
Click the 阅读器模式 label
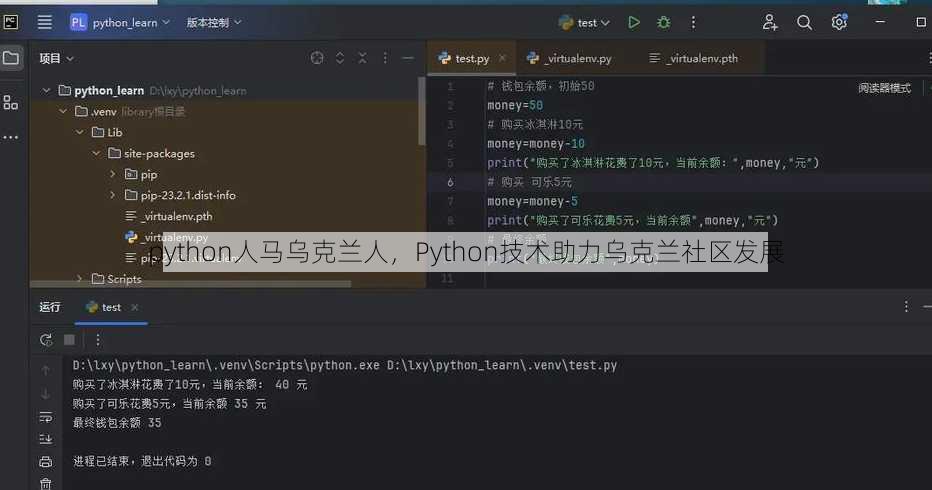point(884,88)
